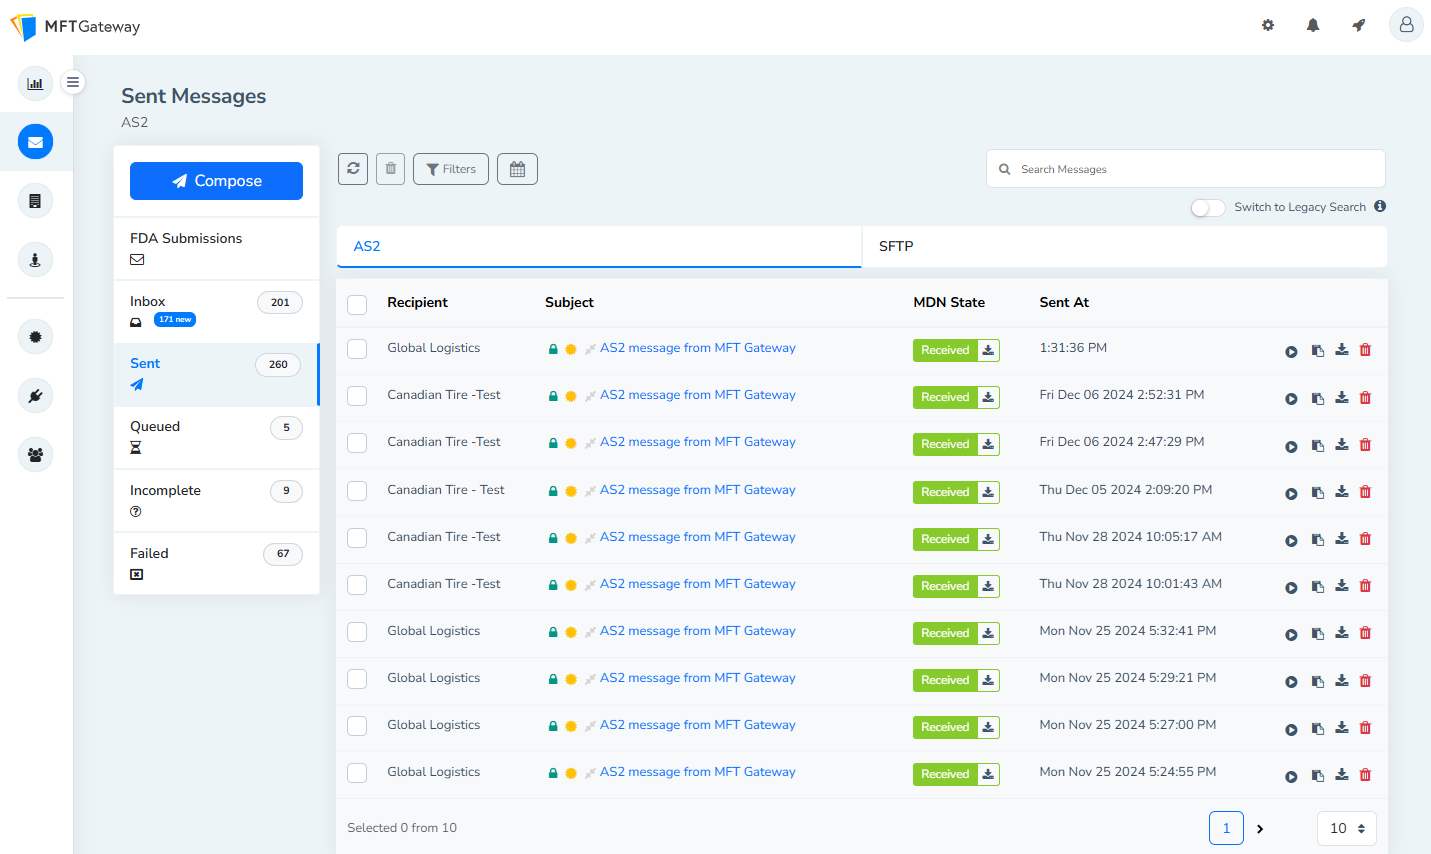
Task: Download MDN for Nov 25 5:24:55 PM message
Action: tap(988, 774)
